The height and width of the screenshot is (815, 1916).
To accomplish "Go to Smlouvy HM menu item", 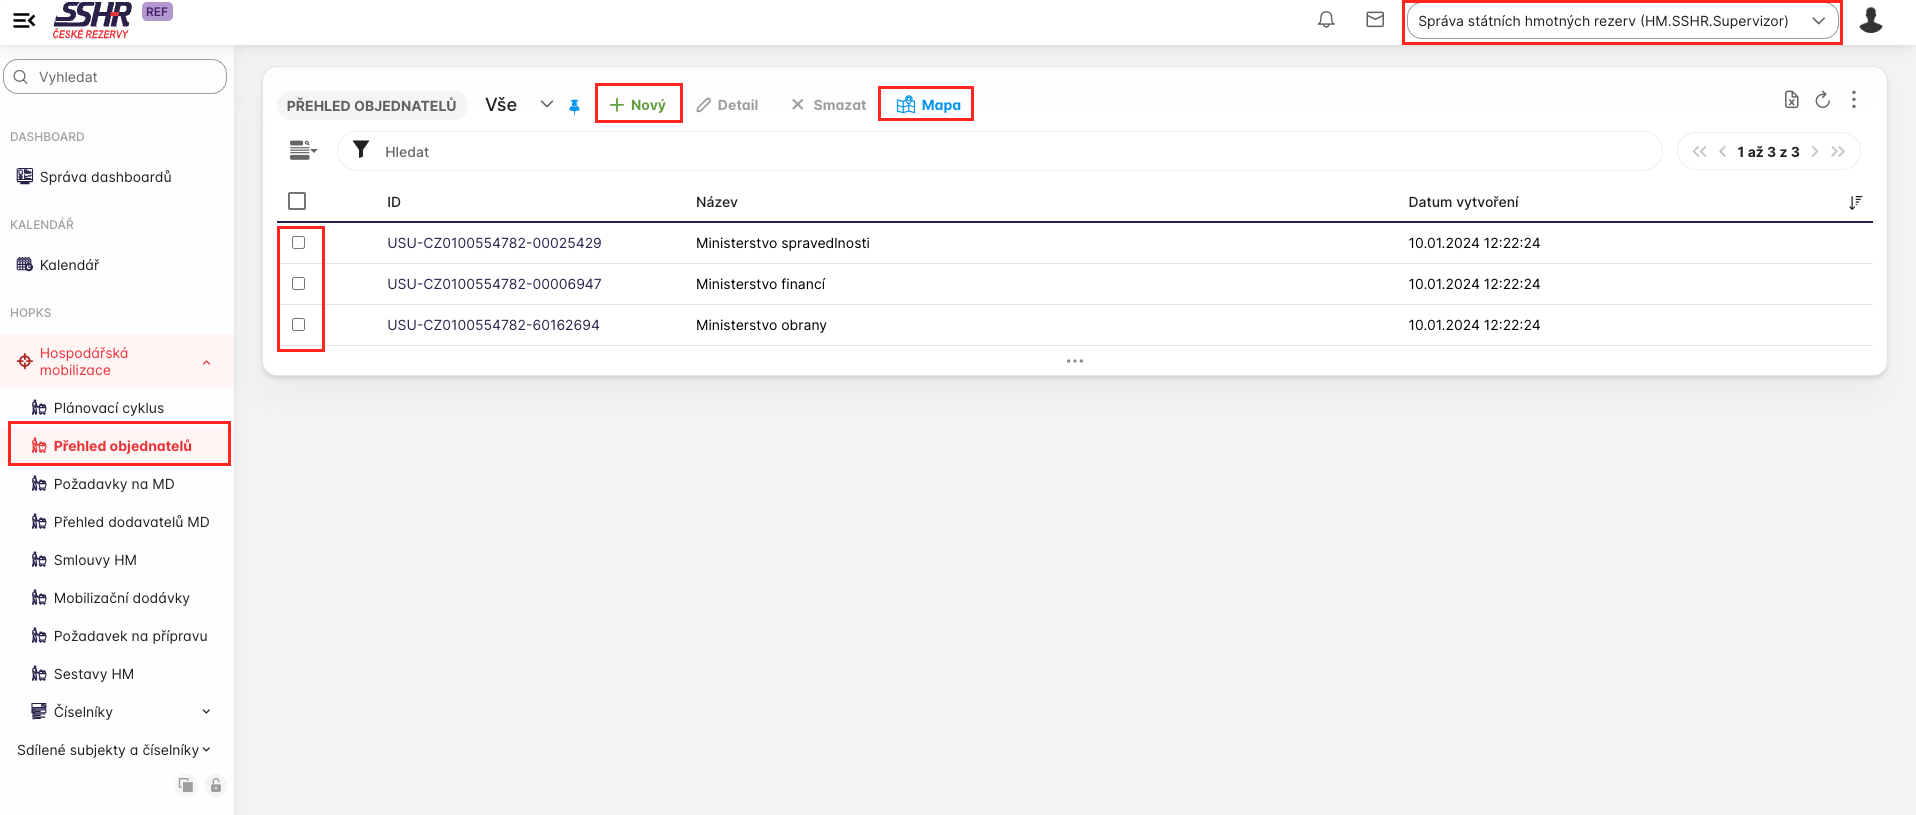I will 95,560.
